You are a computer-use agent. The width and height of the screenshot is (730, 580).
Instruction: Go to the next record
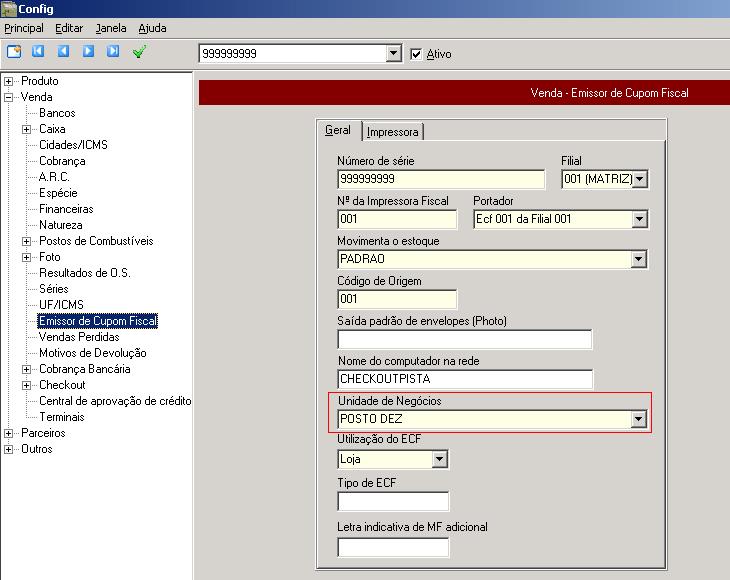[x=88, y=52]
